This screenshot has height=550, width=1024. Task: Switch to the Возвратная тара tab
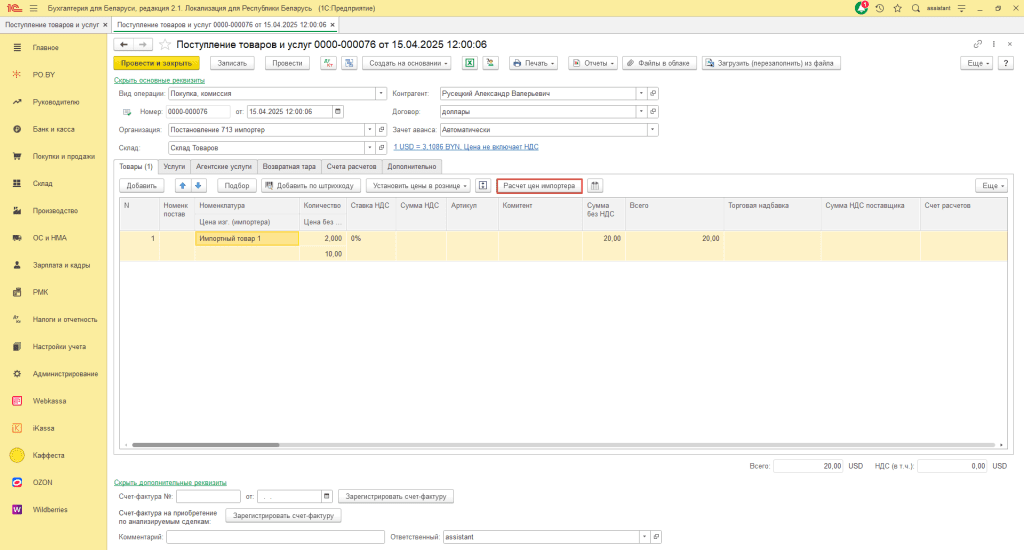[x=290, y=166]
